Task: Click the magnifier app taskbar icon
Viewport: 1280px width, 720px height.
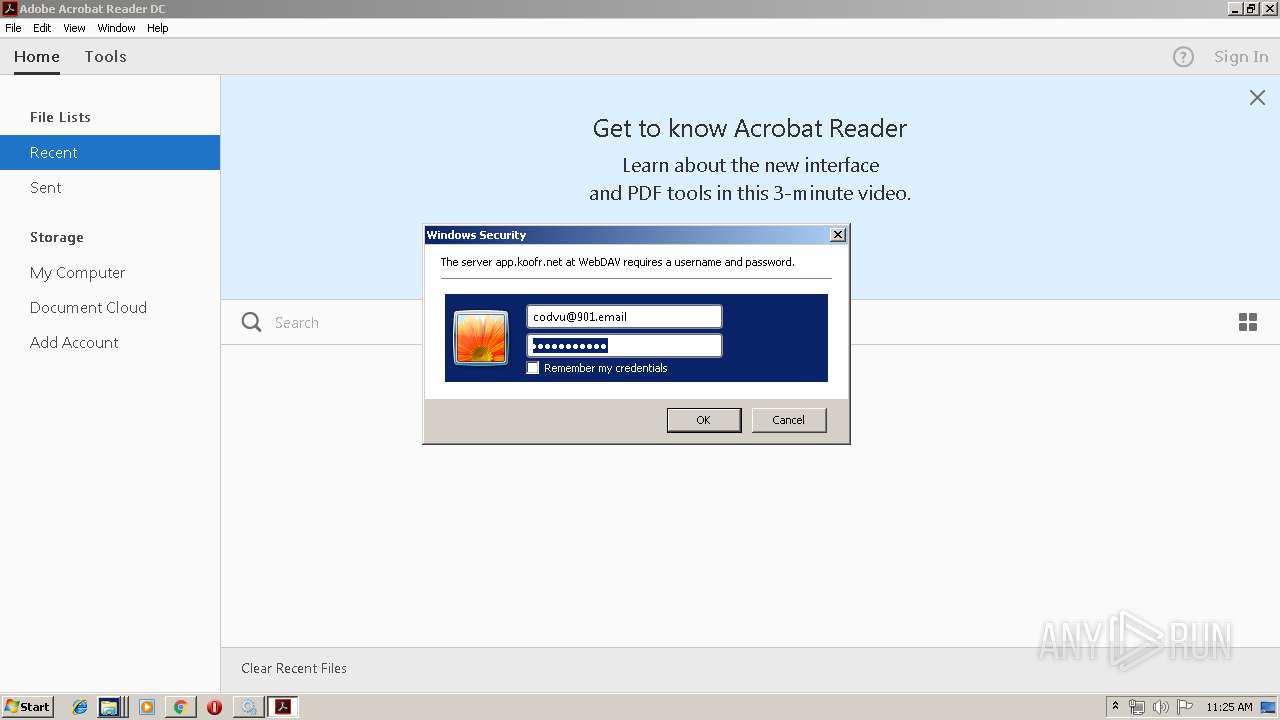Action: tap(247, 707)
